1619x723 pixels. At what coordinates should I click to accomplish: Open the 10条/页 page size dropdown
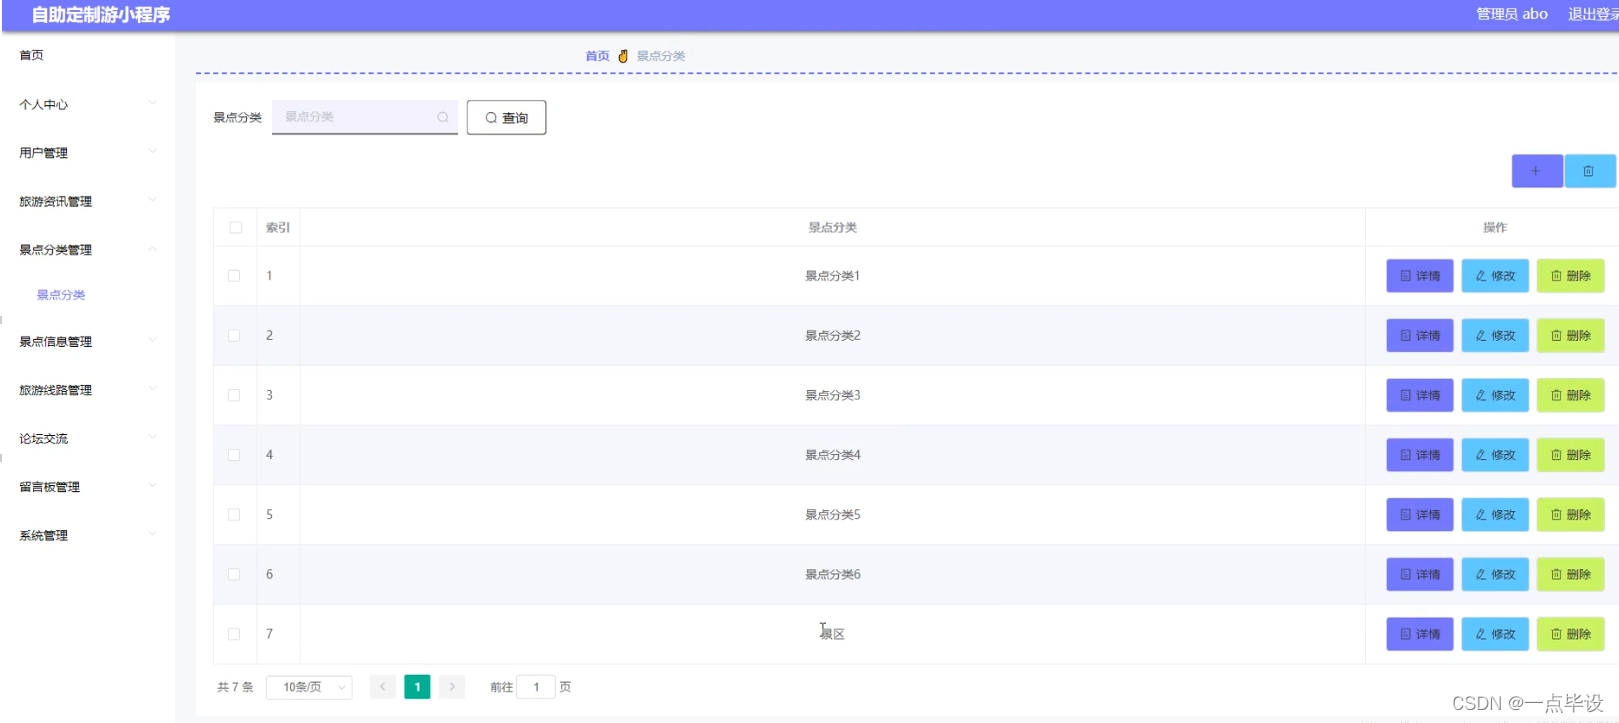[309, 687]
